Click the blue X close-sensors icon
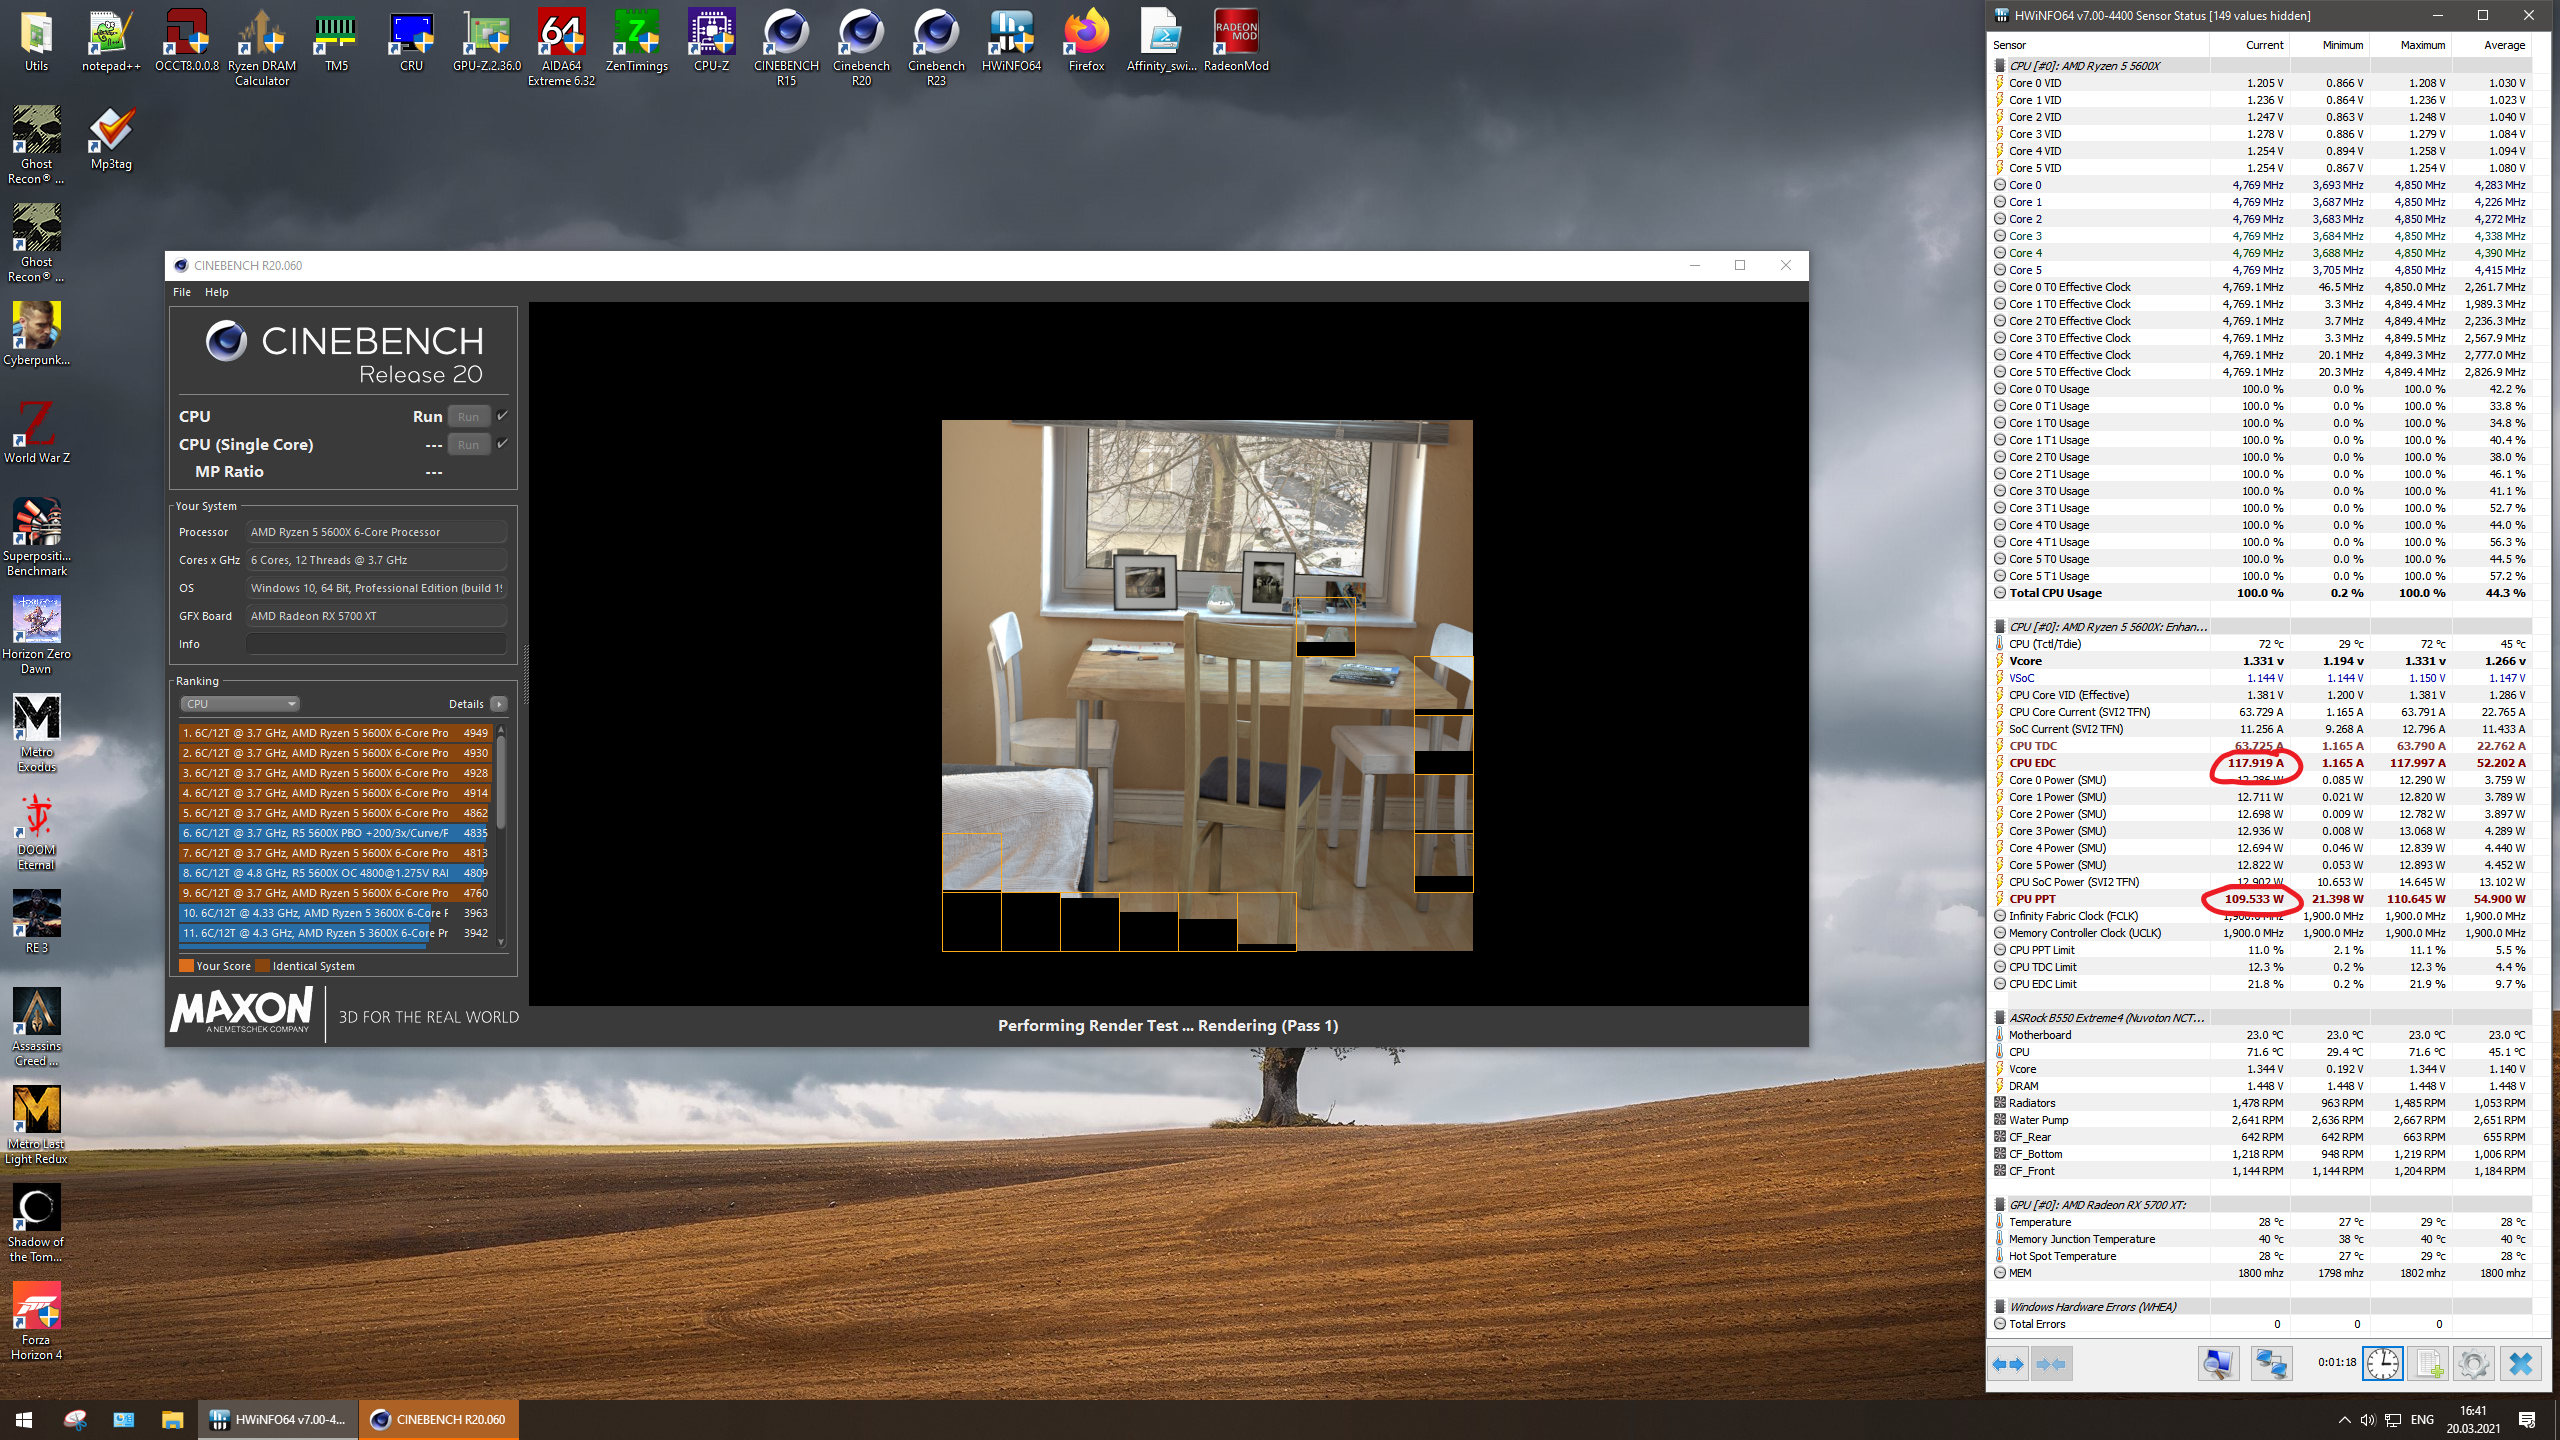The height and width of the screenshot is (1440, 2560). click(2520, 1364)
